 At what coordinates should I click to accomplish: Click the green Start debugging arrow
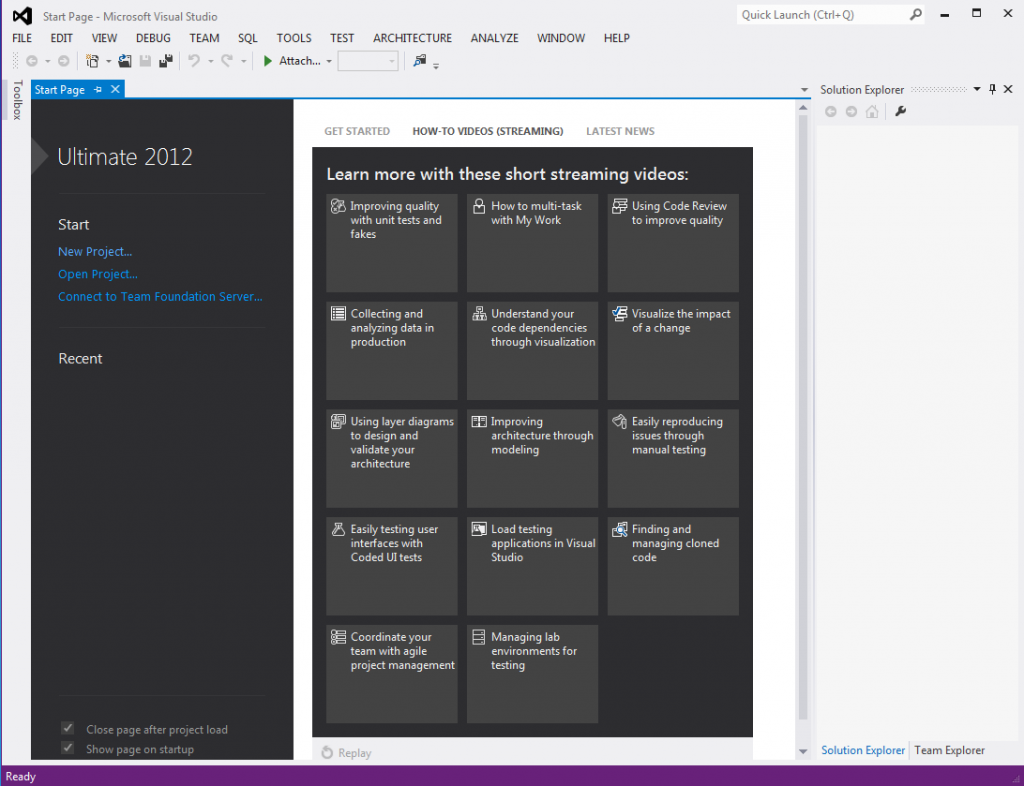[267, 61]
